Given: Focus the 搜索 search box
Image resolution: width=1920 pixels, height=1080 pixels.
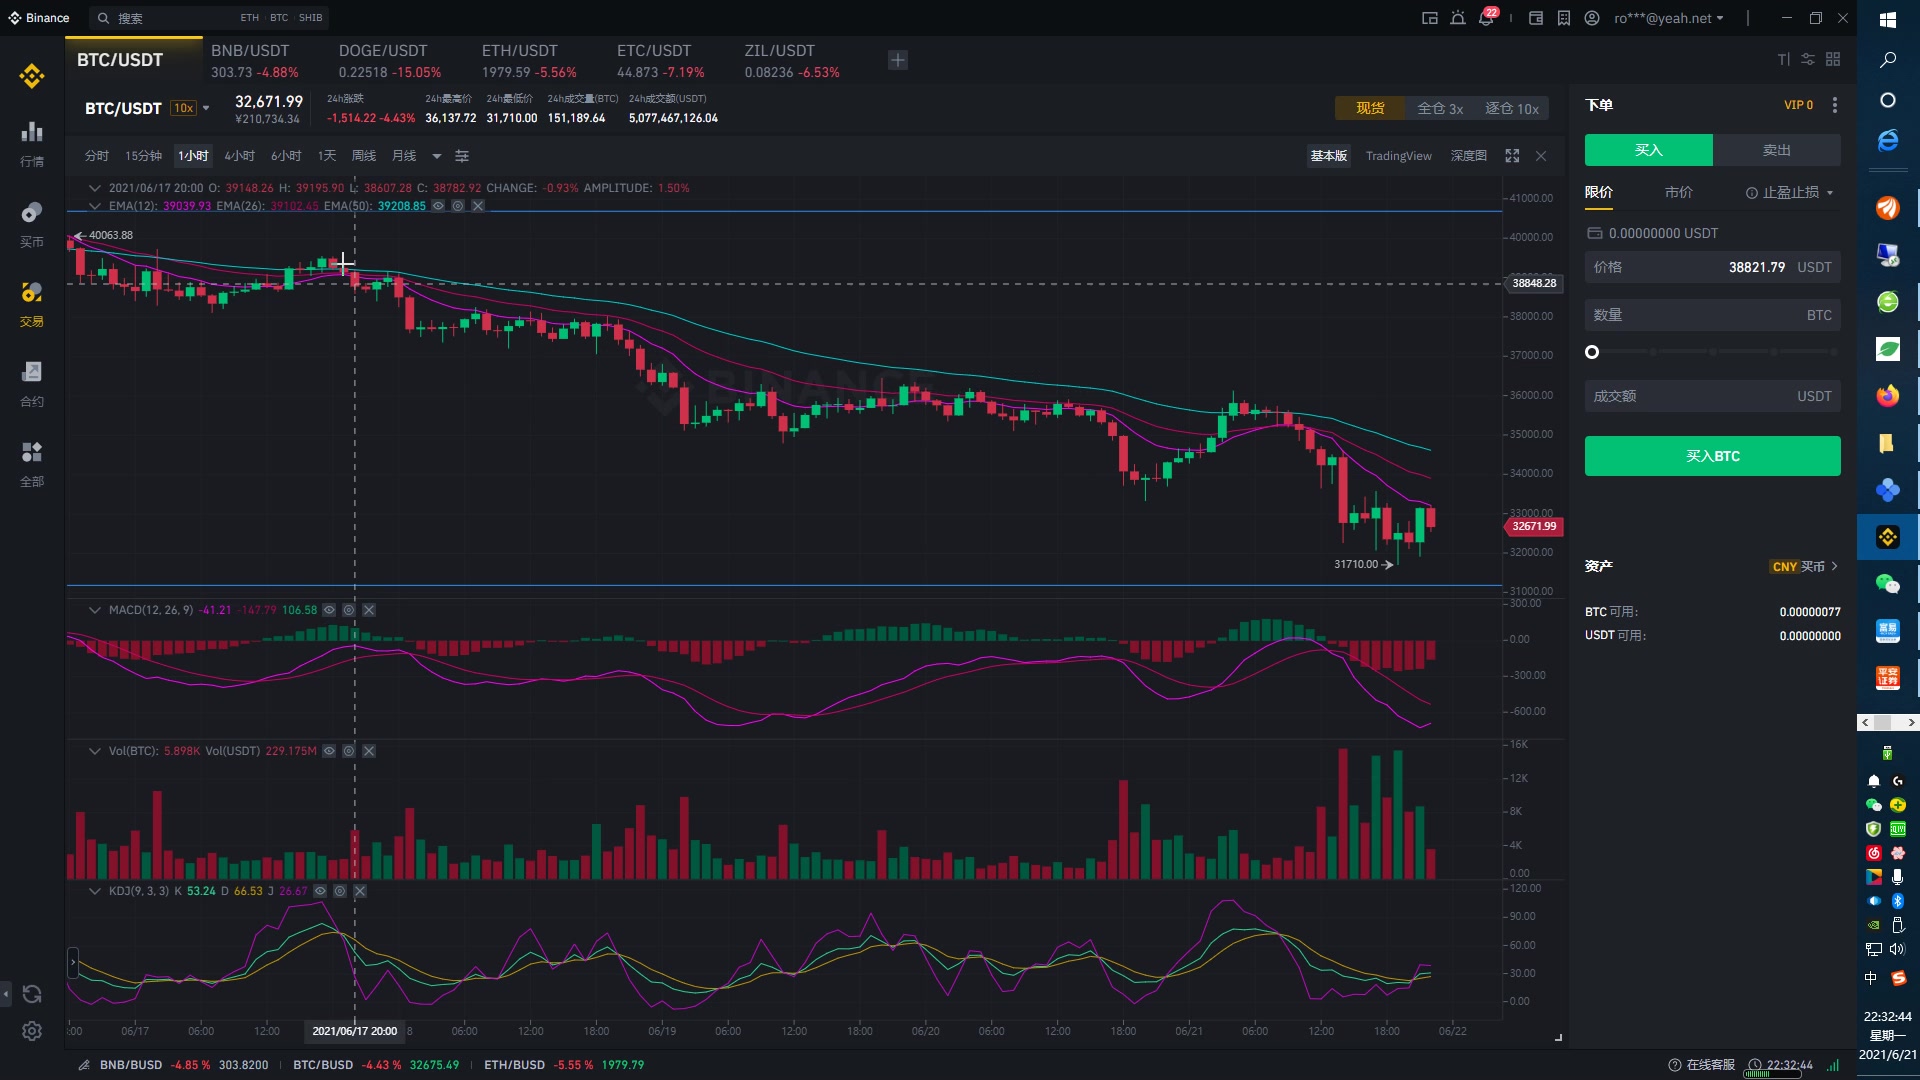Looking at the screenshot, I should [x=208, y=18].
